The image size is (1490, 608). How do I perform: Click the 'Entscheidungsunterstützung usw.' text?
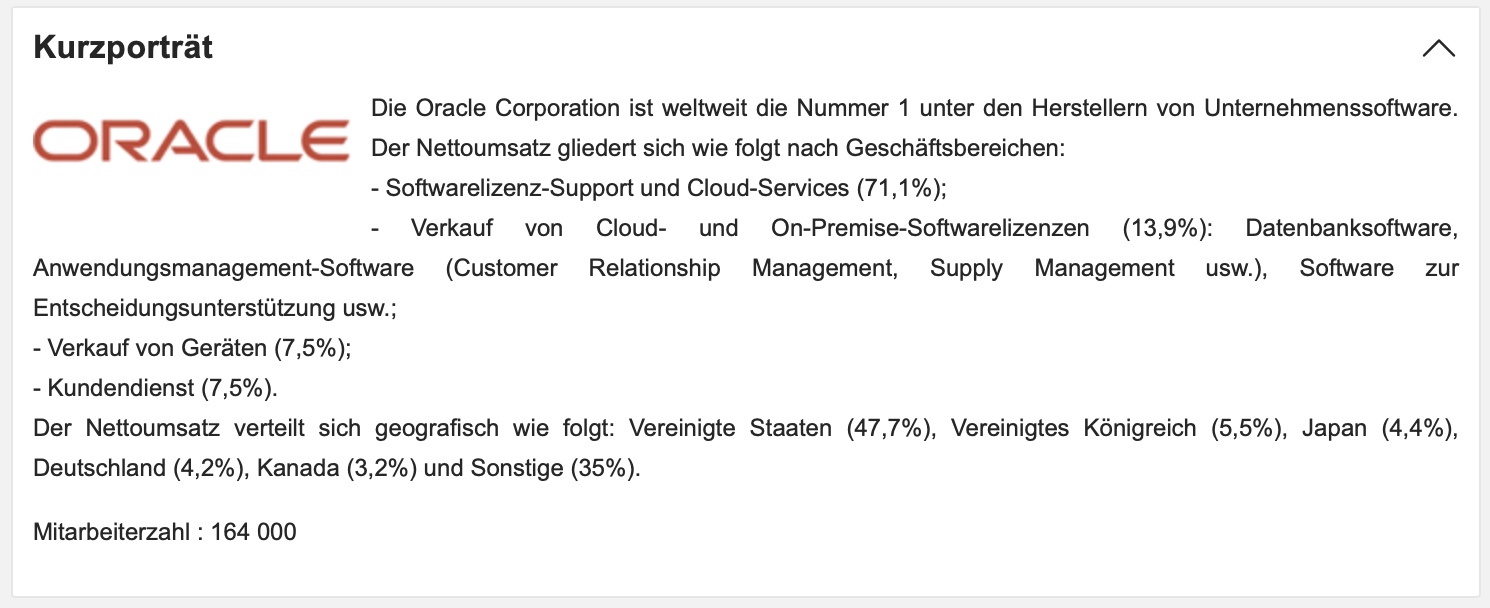point(214,308)
